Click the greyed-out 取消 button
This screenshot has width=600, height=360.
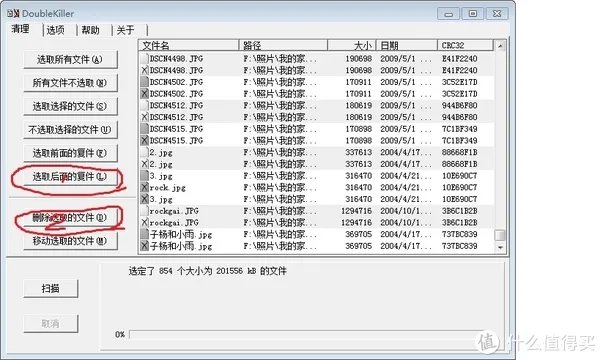(x=51, y=324)
